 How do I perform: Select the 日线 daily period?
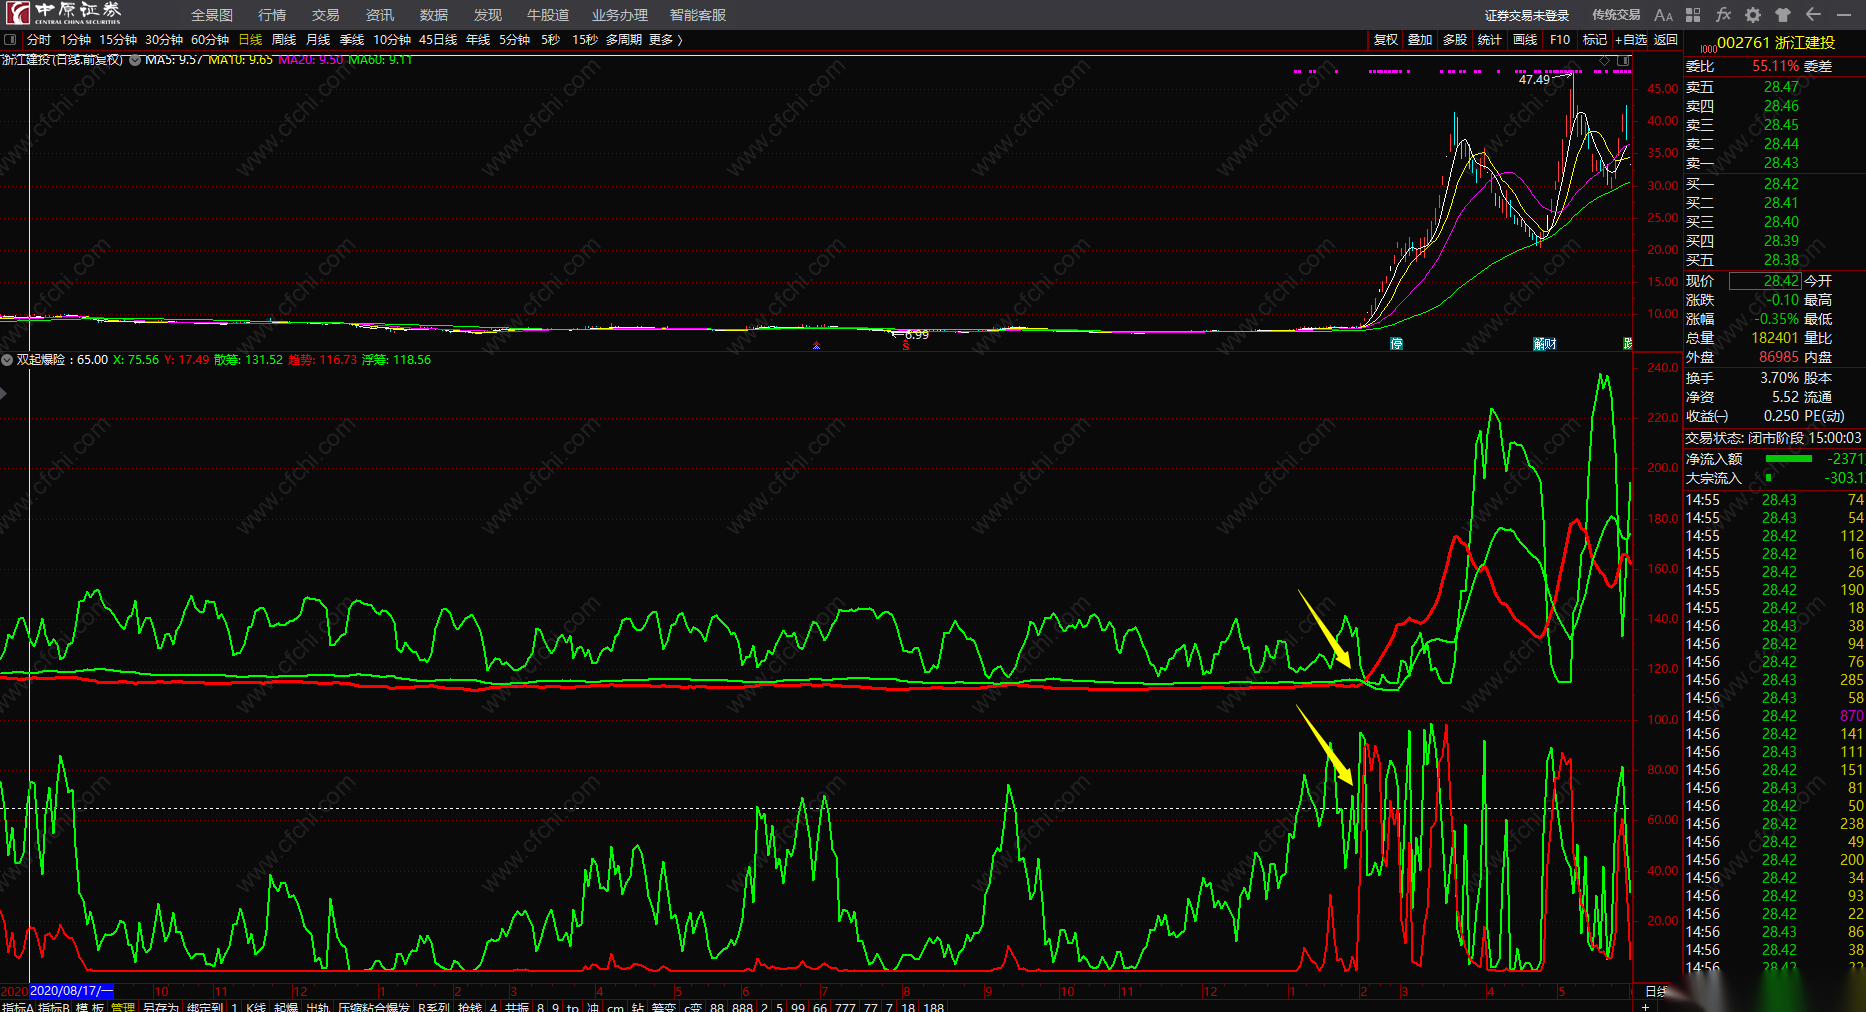point(251,40)
